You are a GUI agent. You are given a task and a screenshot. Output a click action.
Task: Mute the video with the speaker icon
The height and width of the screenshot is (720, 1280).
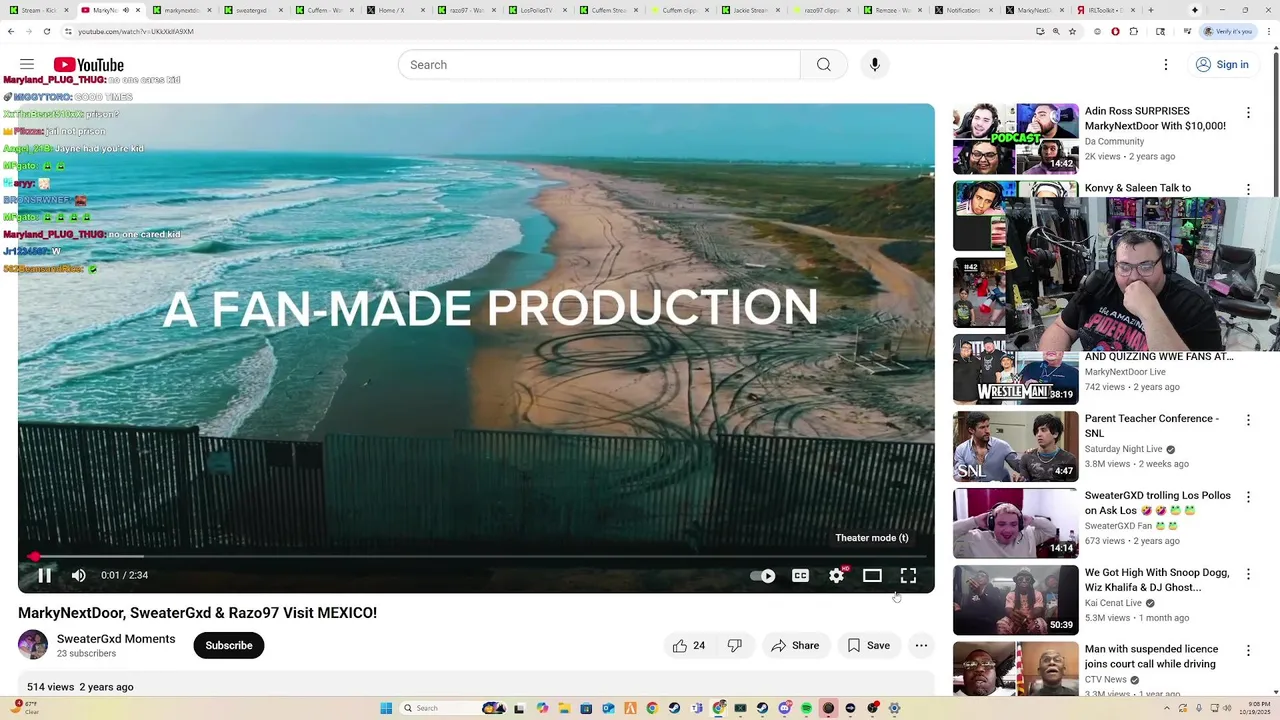tap(79, 575)
